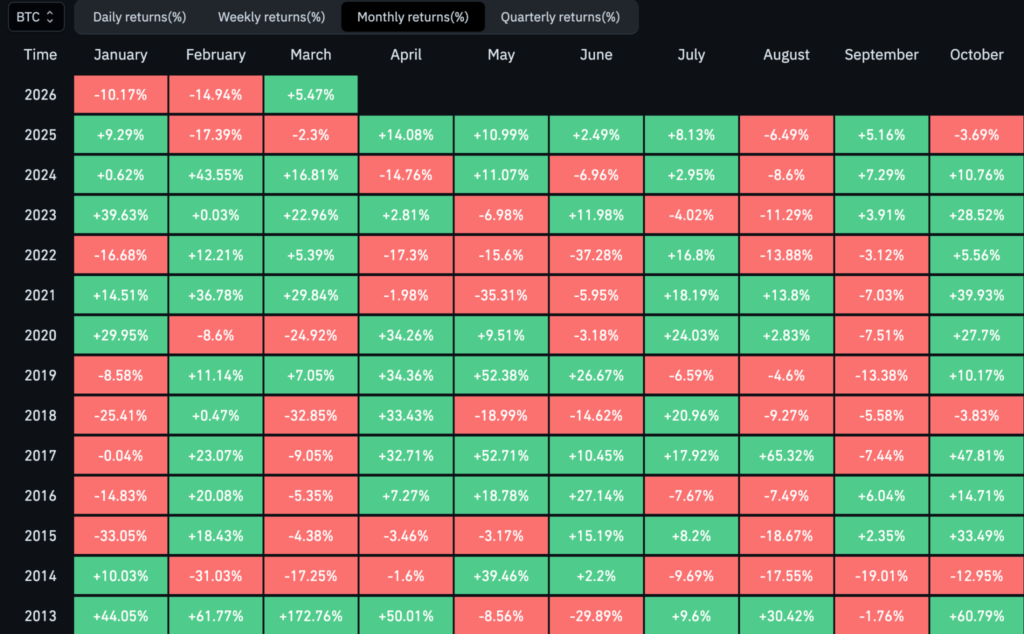Select the Monthly returns(%) tab
Screen dimensions: 1024x634
[x=412, y=17]
